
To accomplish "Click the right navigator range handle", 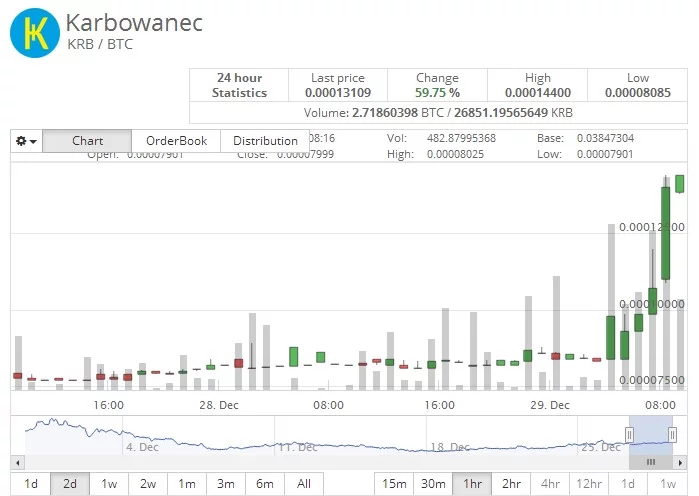I will click(x=672, y=435).
